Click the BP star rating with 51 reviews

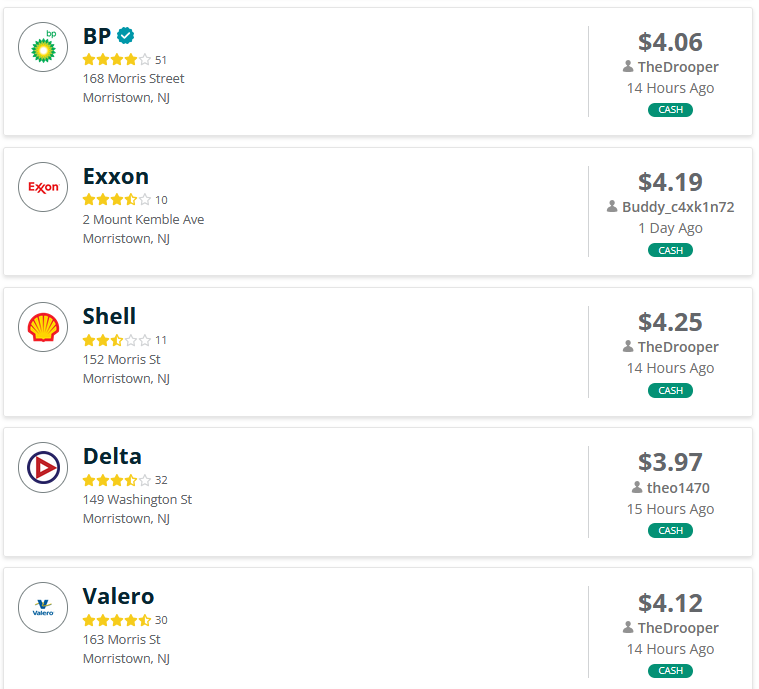(117, 60)
